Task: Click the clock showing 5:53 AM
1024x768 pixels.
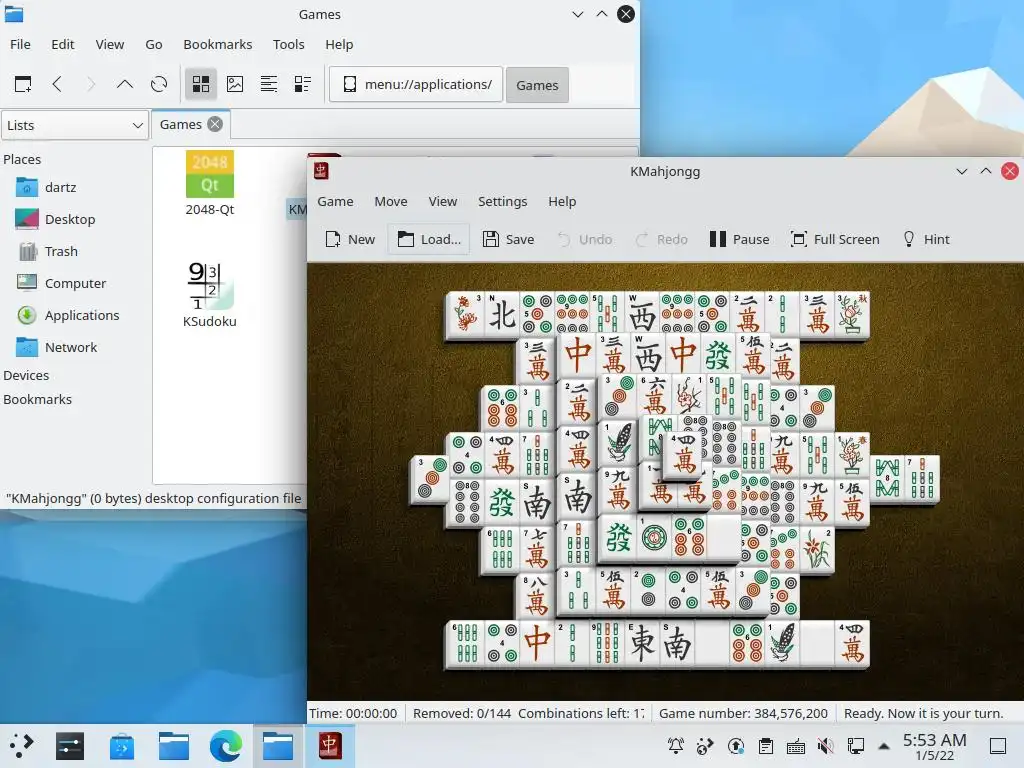Action: click(935, 746)
